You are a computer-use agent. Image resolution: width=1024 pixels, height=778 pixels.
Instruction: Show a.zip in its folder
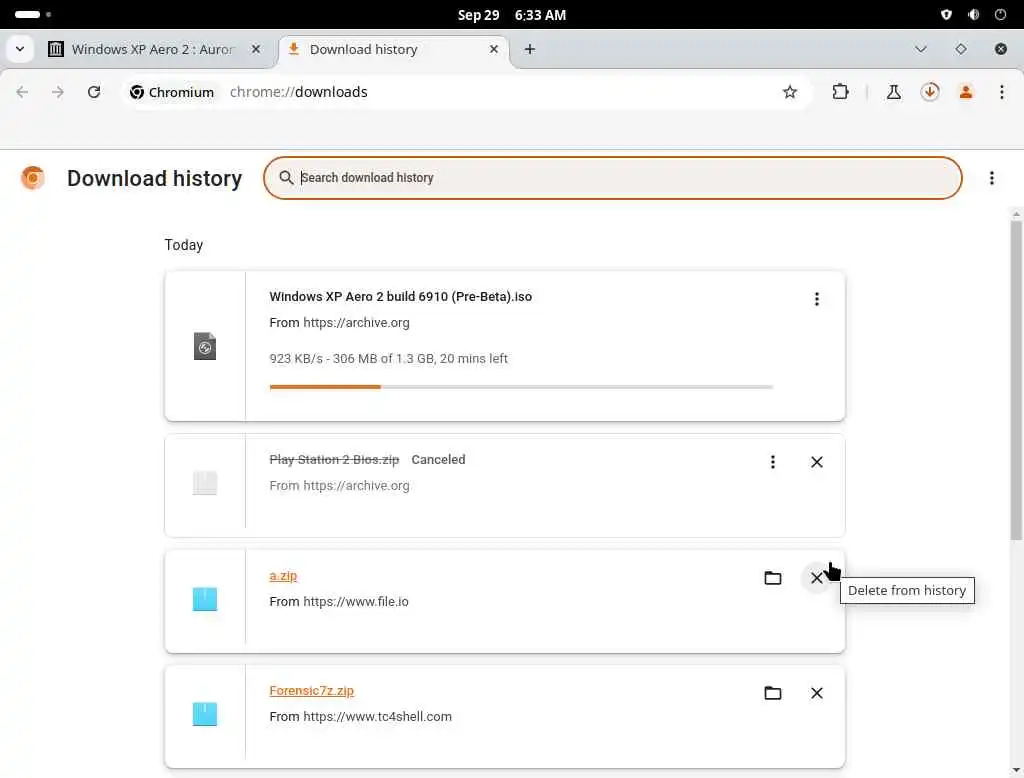(772, 578)
